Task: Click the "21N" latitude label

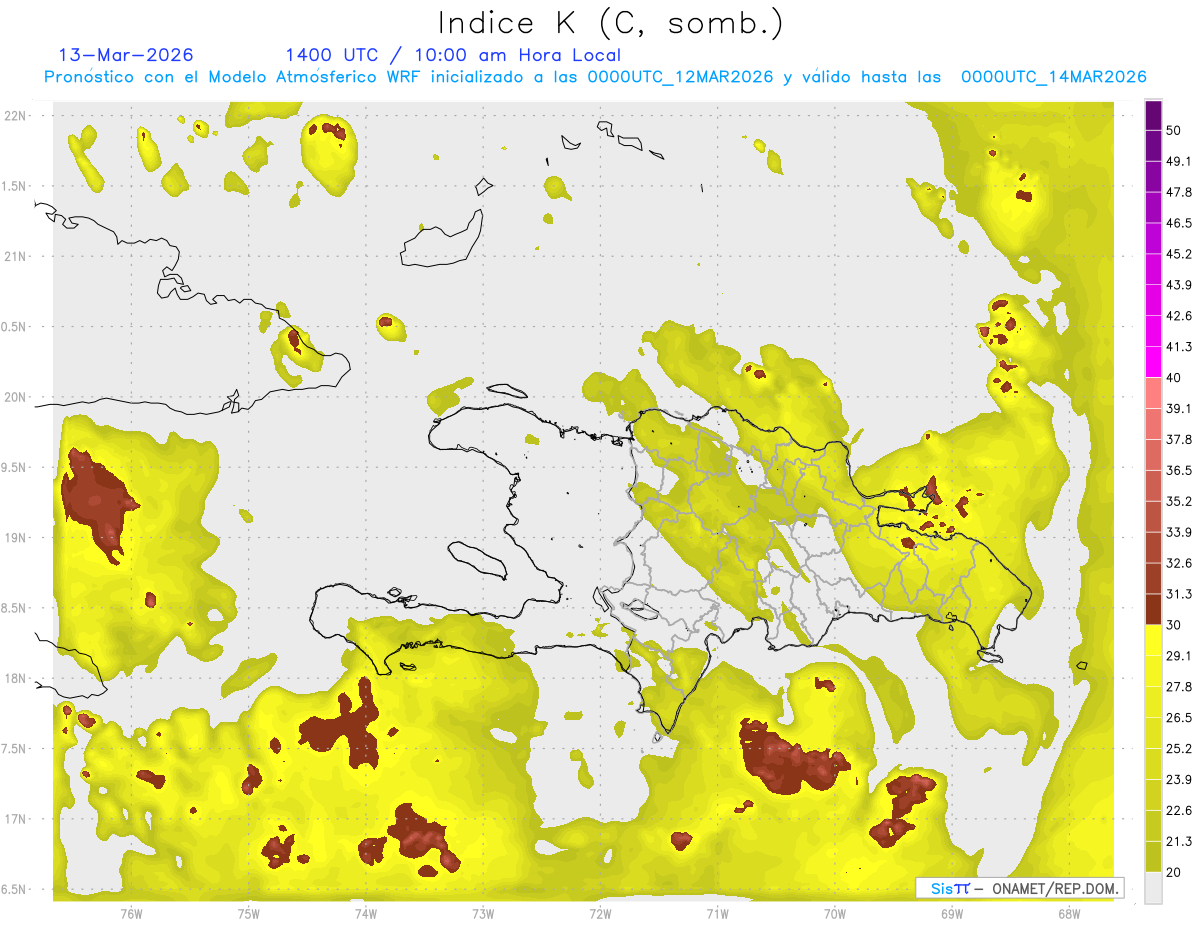Action: pyautogui.click(x=16, y=257)
